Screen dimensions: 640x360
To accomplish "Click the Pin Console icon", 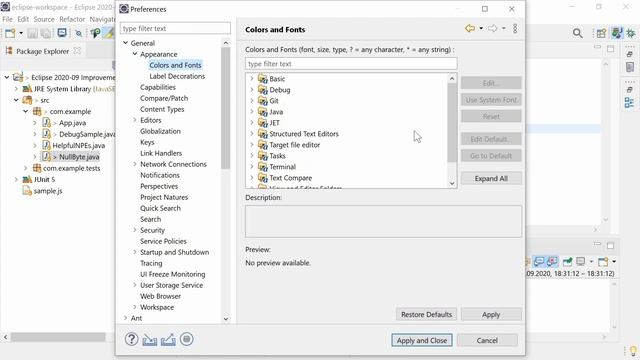I will [567, 262].
